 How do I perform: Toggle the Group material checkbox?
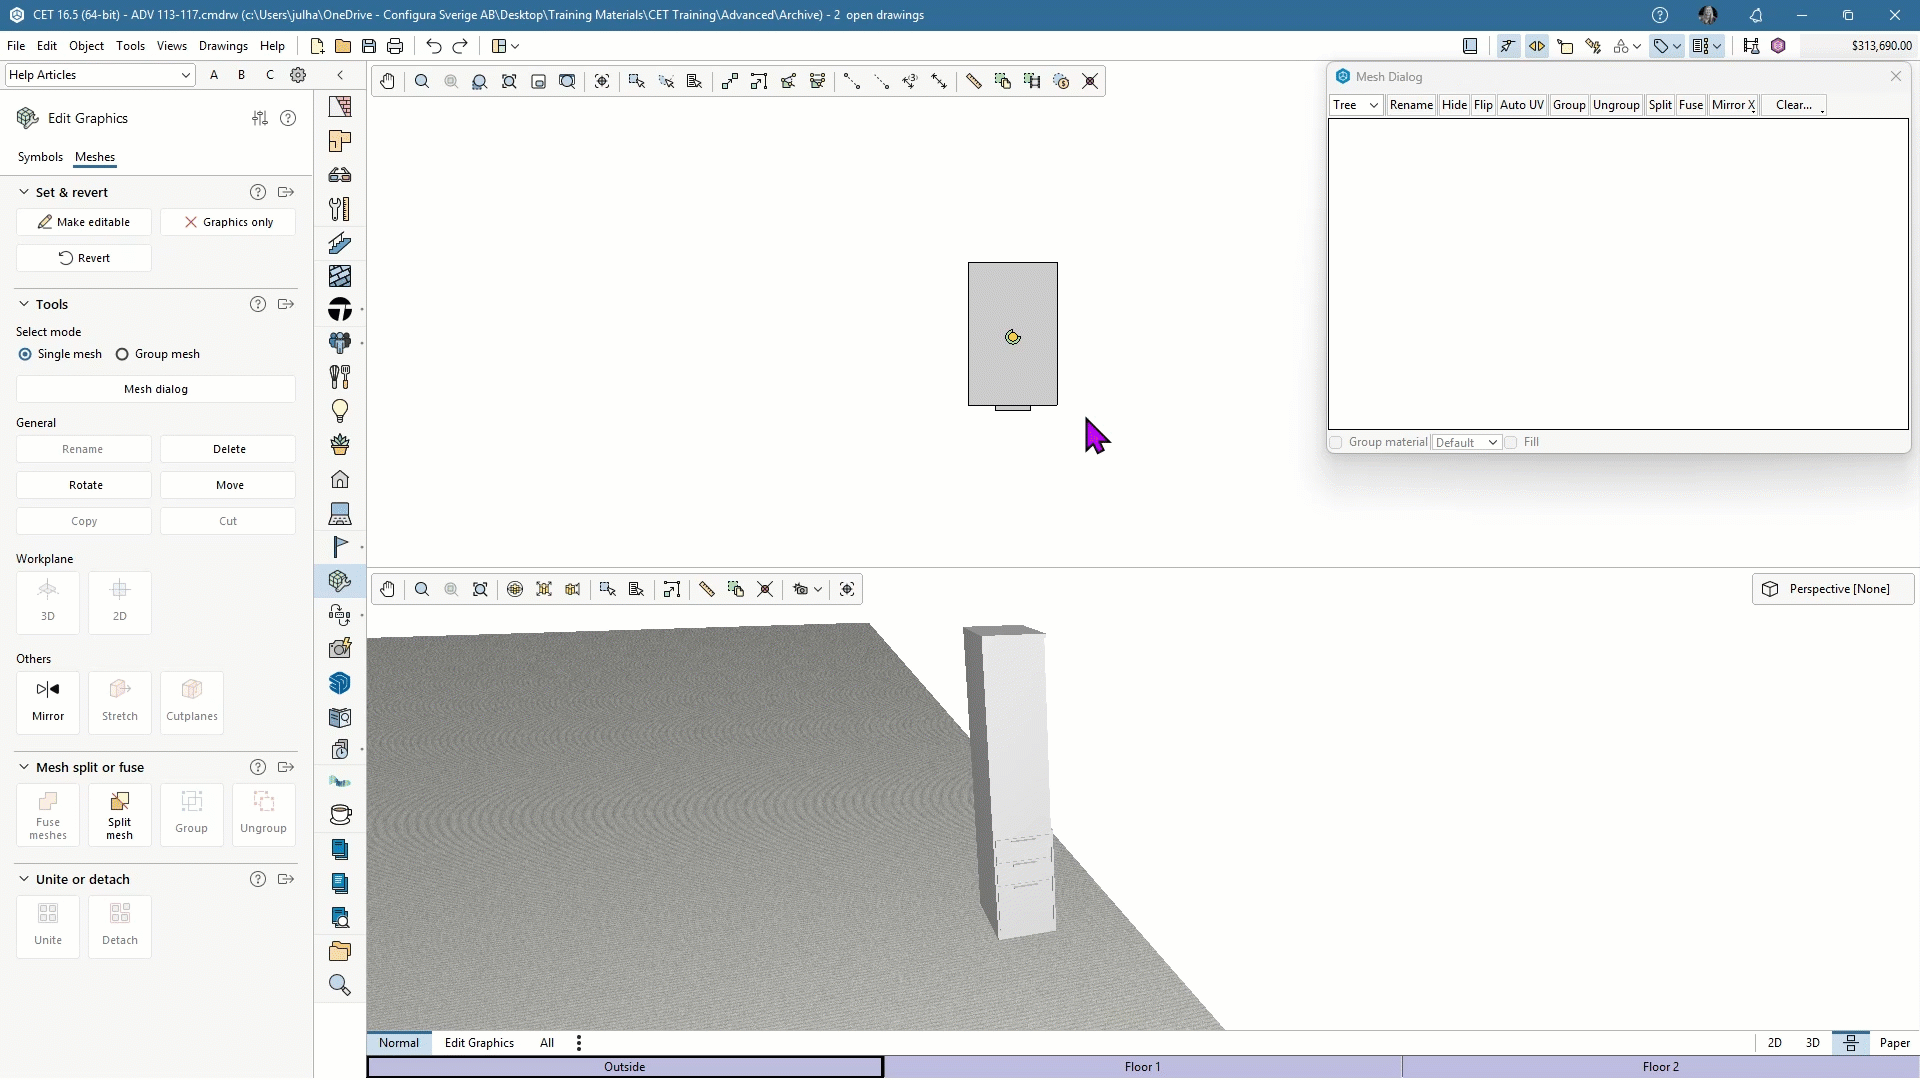1336,443
